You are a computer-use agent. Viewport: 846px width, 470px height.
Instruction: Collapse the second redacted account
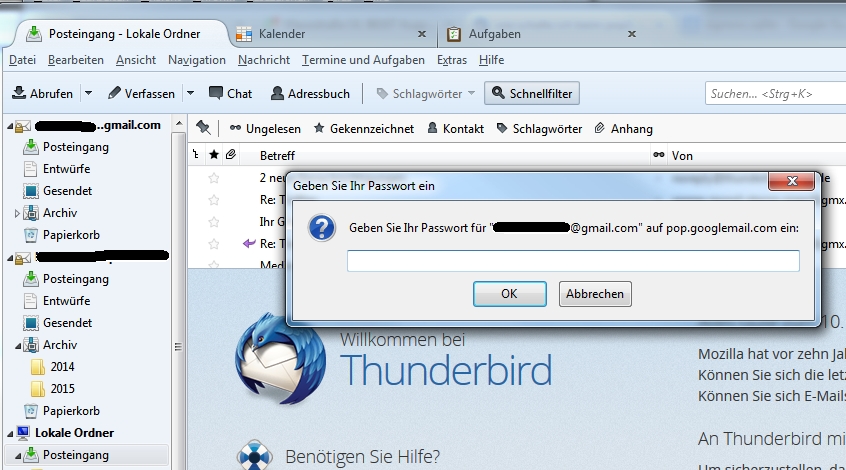[x=10, y=258]
